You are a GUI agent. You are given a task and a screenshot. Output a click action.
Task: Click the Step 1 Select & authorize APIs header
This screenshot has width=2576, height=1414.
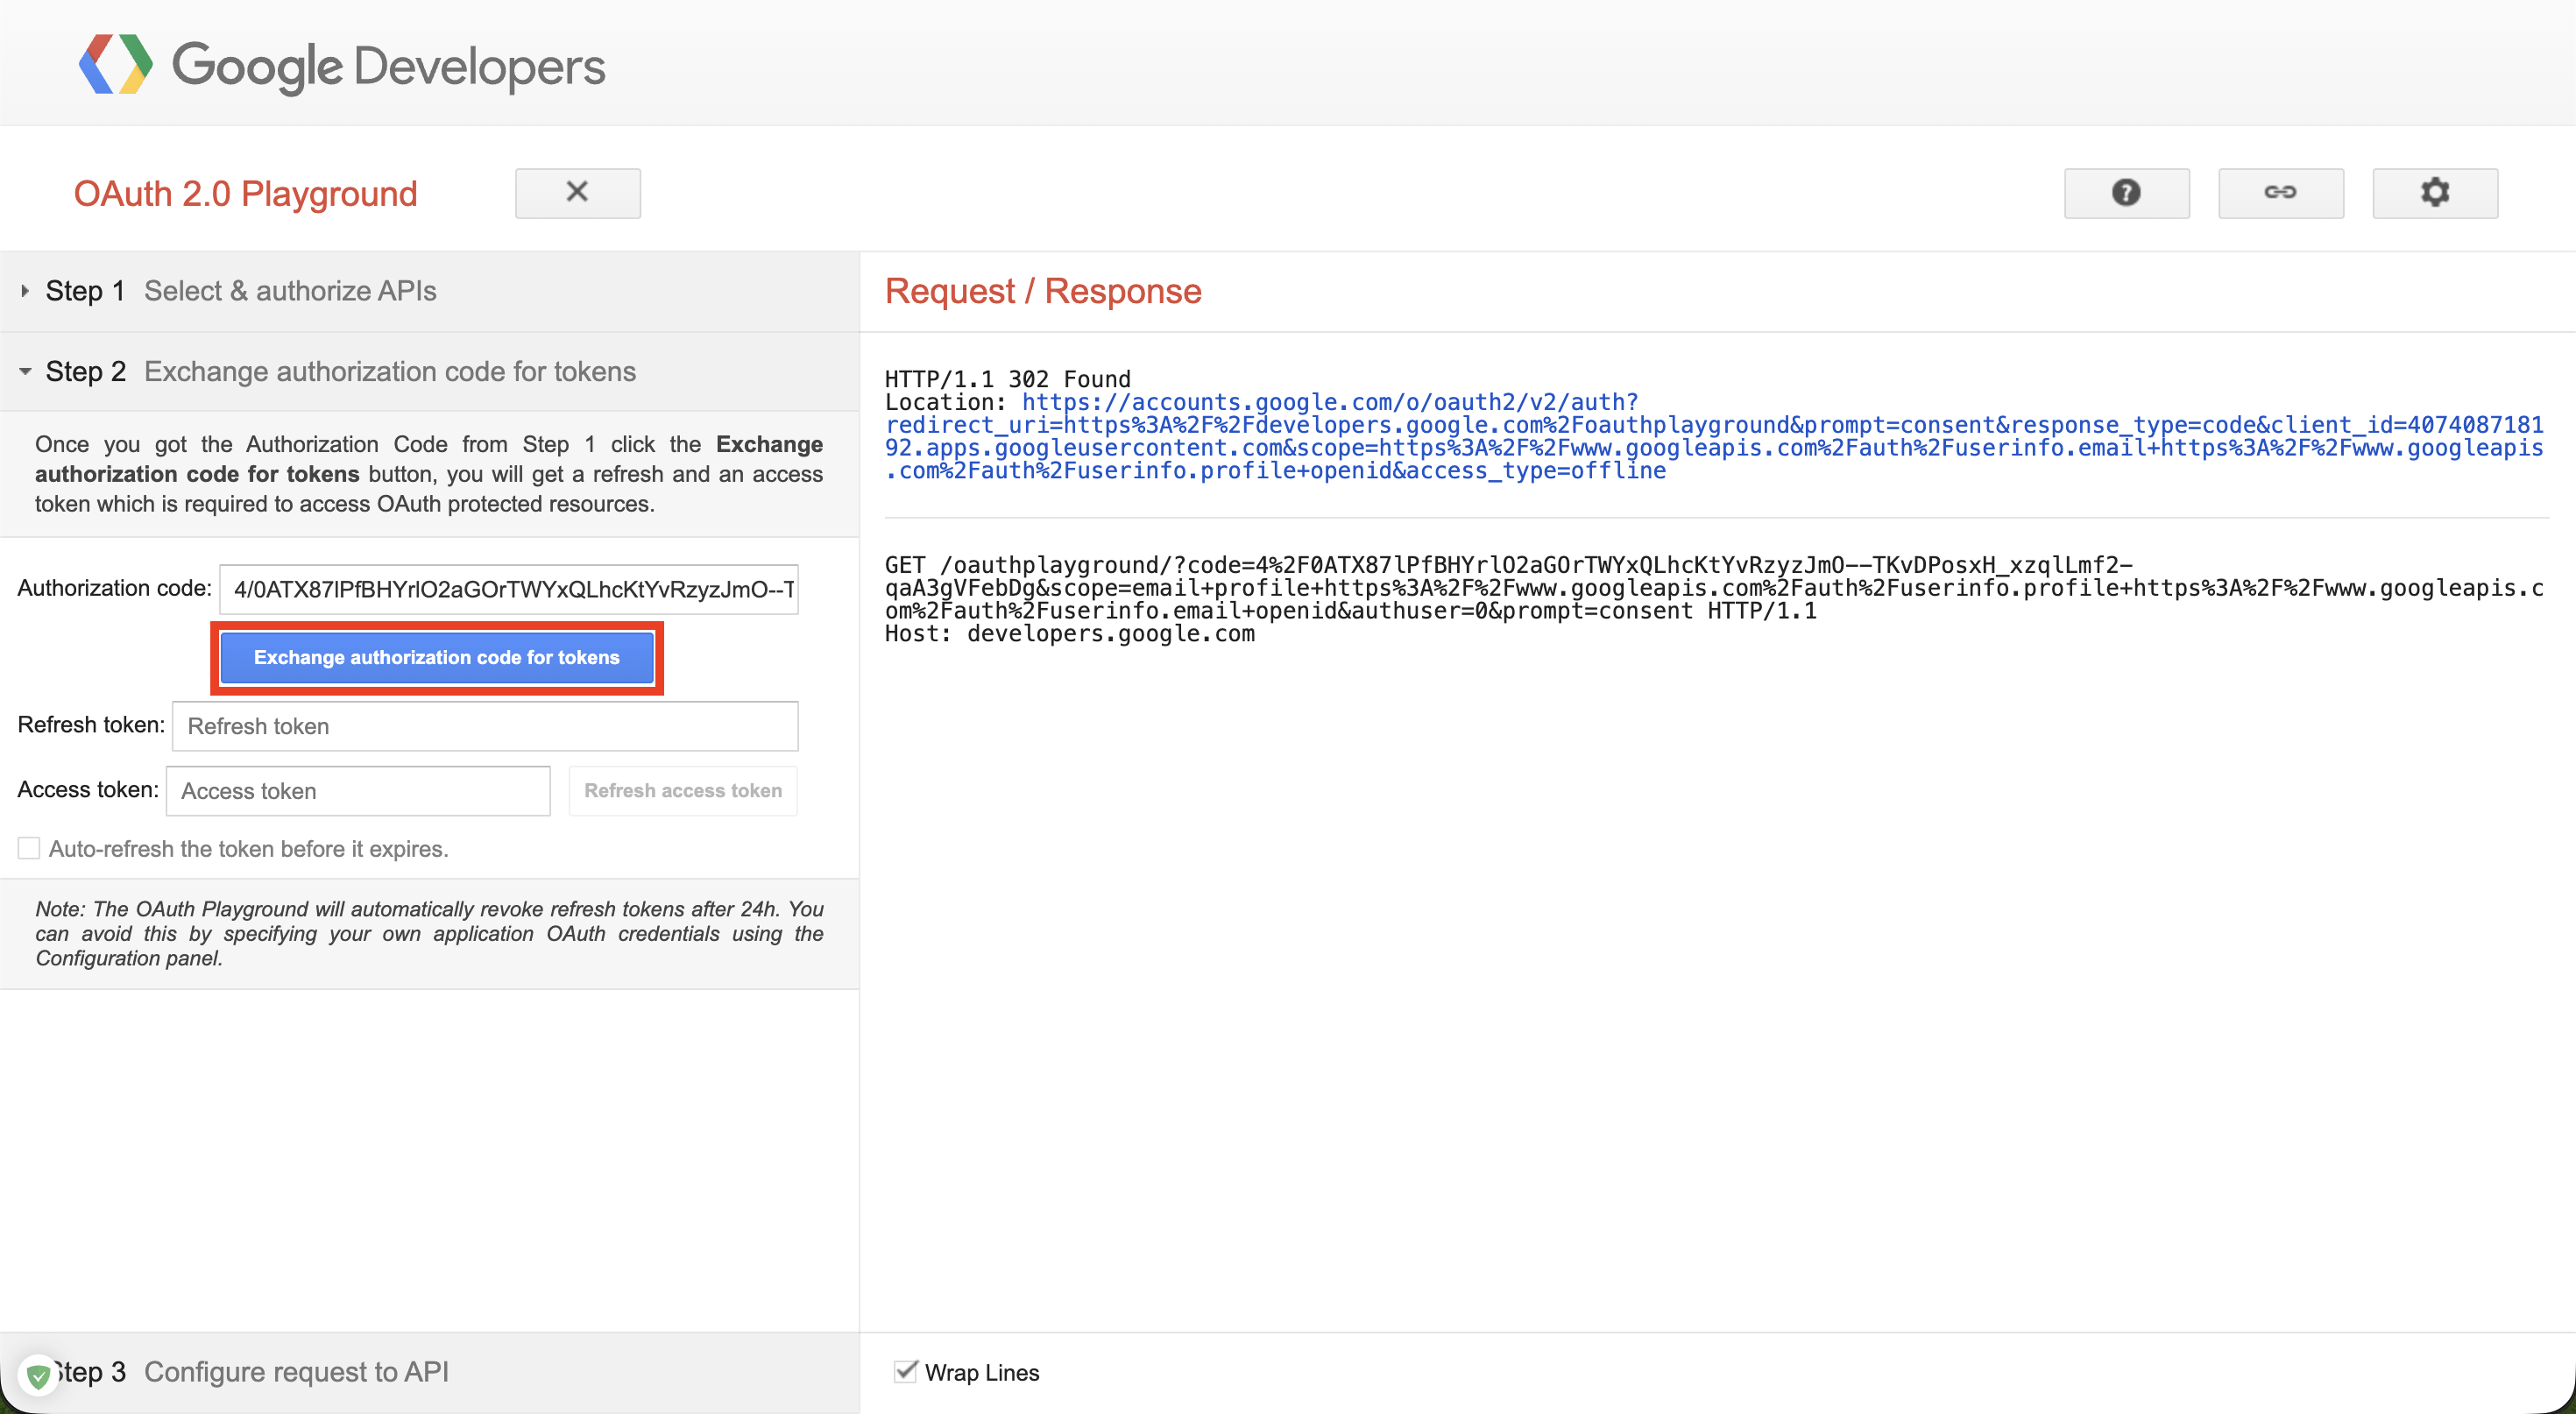coord(291,291)
